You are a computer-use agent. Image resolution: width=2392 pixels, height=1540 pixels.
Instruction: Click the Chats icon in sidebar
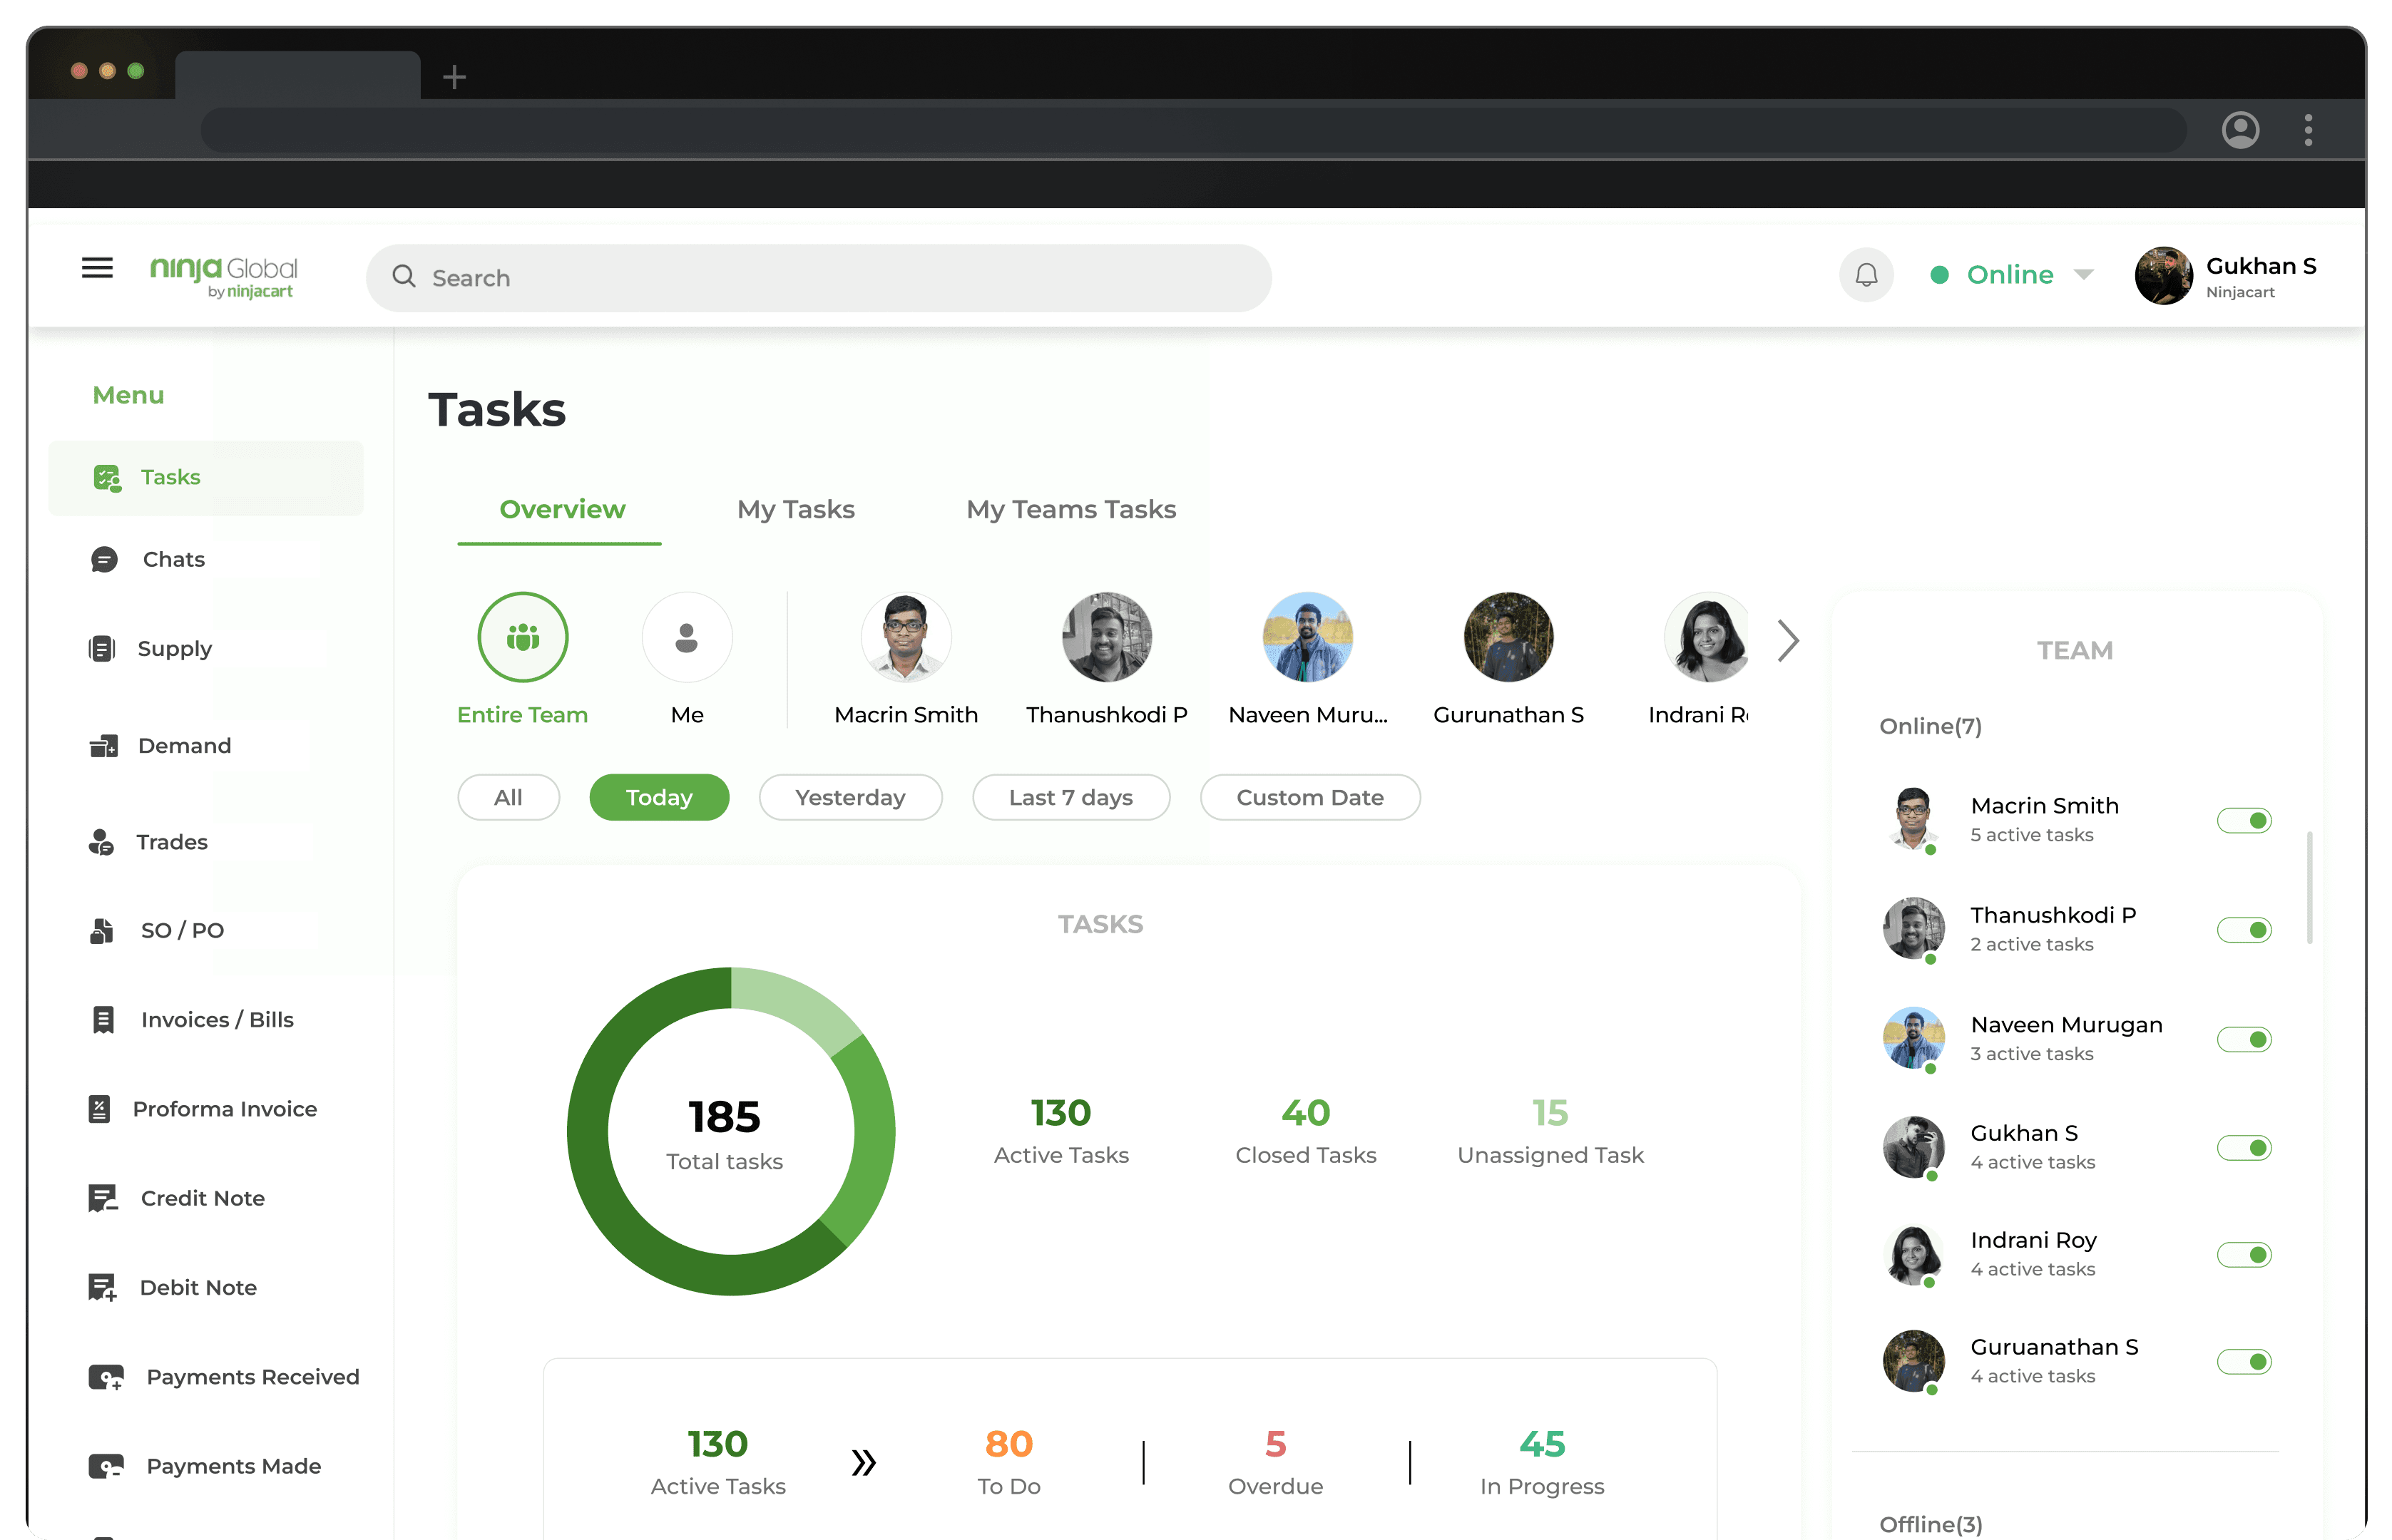(x=104, y=559)
